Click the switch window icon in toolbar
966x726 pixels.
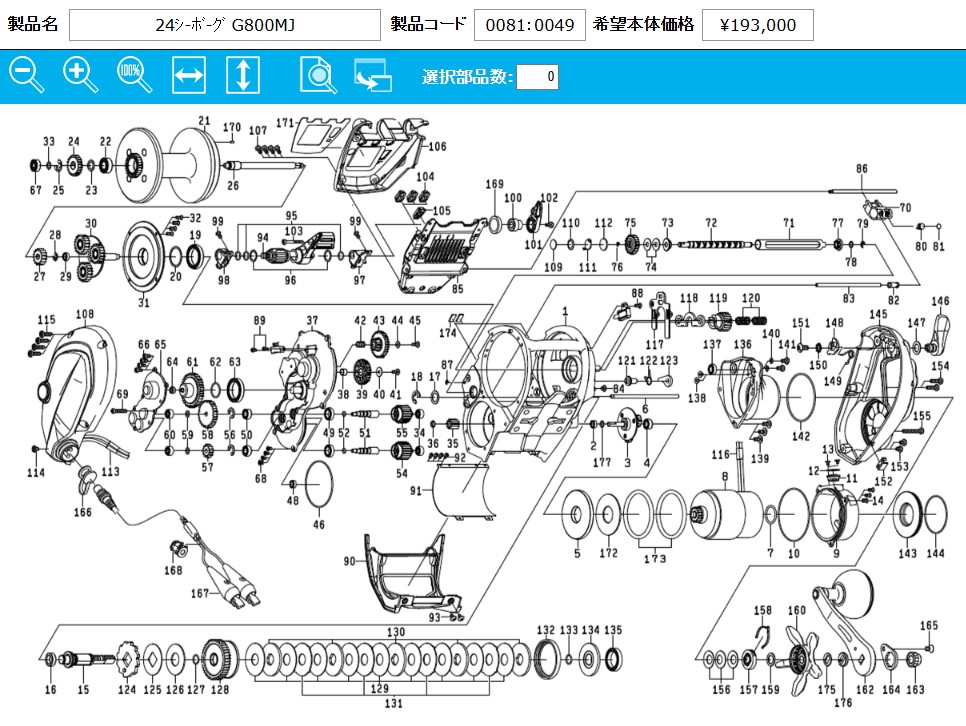(x=371, y=76)
